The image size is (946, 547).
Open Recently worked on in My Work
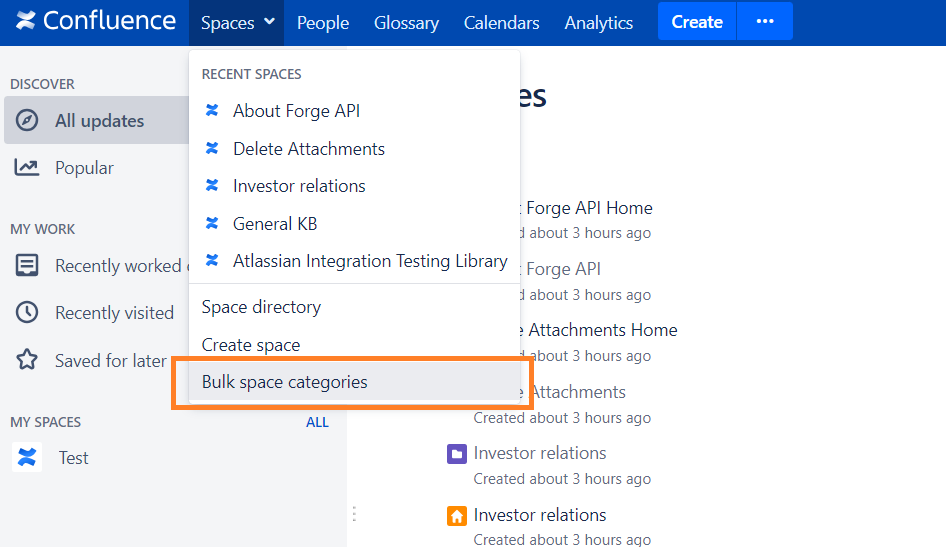pos(122,266)
